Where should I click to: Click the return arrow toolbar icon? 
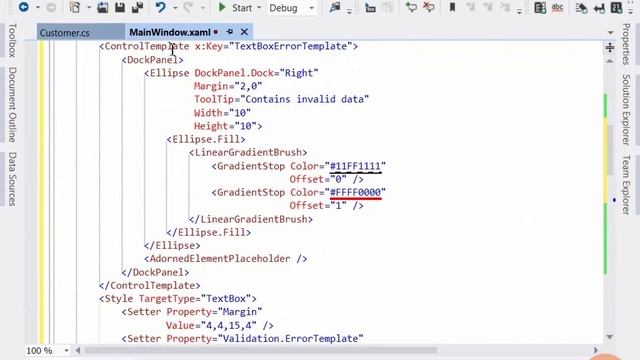tap(599, 8)
